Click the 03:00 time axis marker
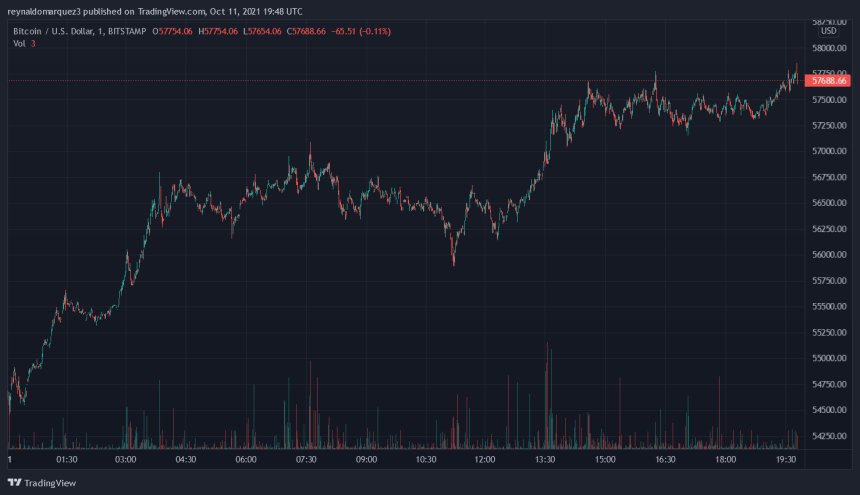 pyautogui.click(x=126, y=459)
